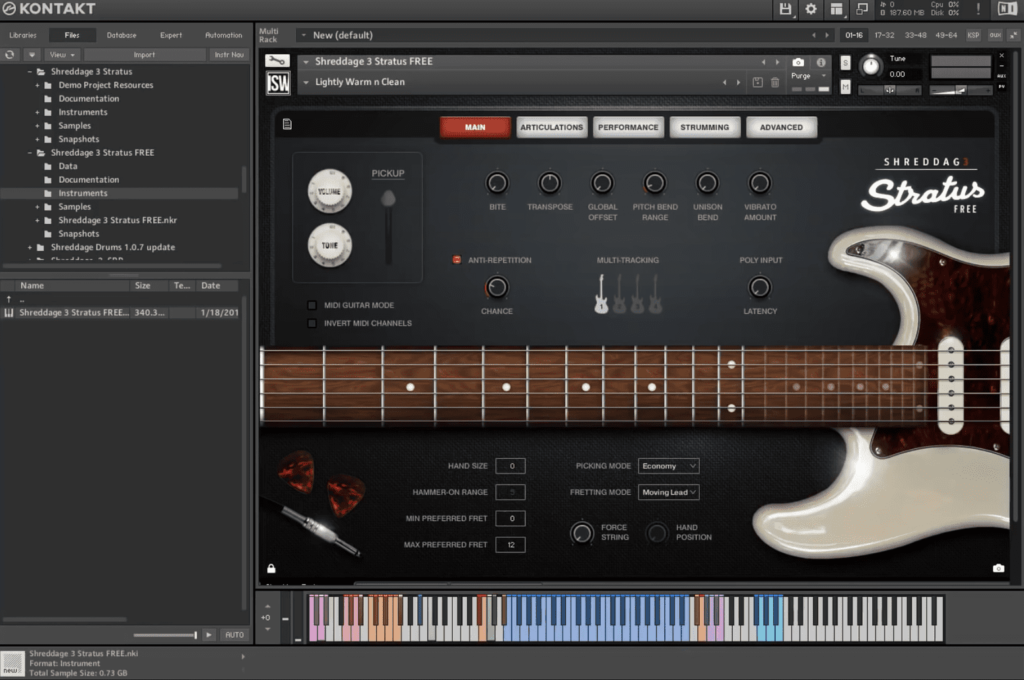Screen dimensions: 1024x680
Task: Expand the Demo Project Resources folder
Action: [37, 86]
